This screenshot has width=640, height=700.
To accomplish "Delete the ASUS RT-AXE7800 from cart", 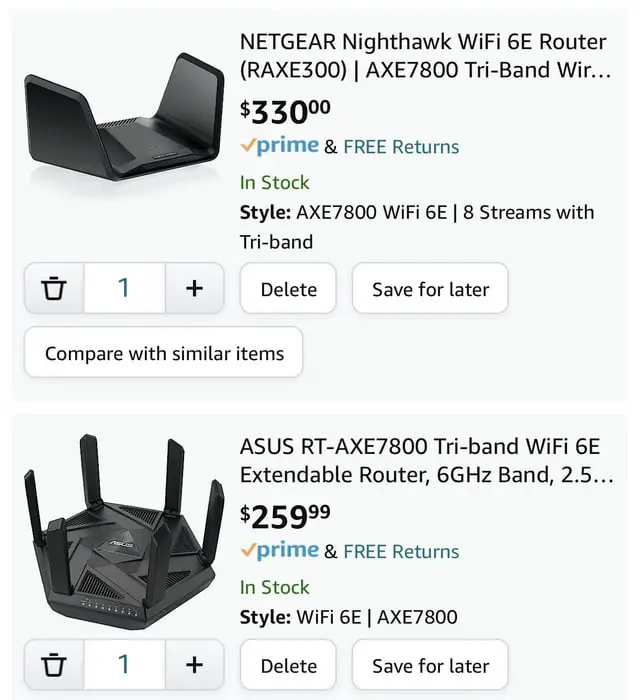I will pyautogui.click(x=288, y=665).
